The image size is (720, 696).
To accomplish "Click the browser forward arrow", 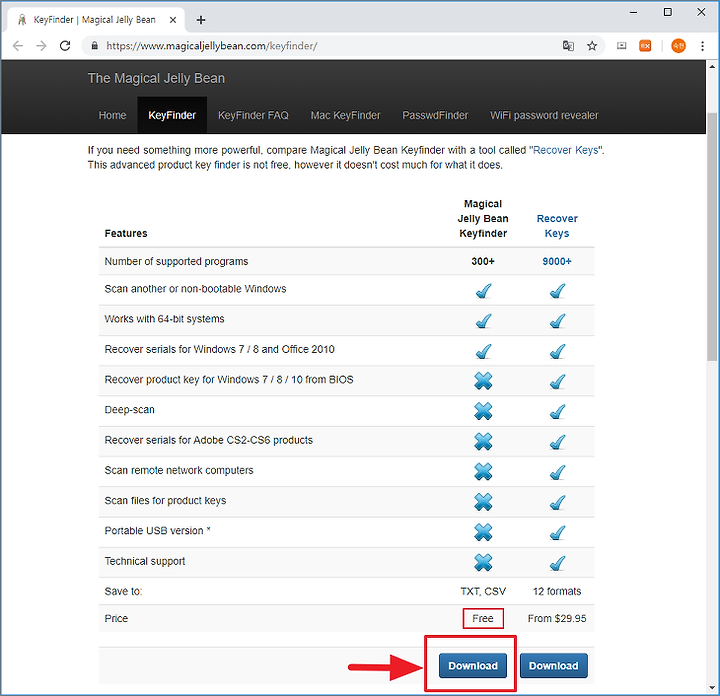I will 41,45.
